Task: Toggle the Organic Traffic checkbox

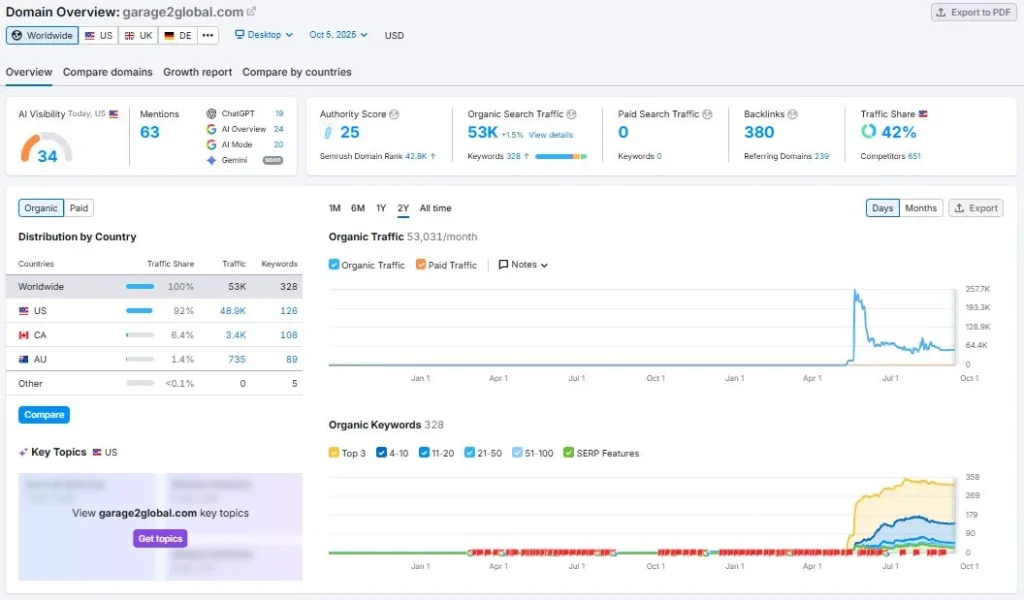Action: tap(334, 264)
